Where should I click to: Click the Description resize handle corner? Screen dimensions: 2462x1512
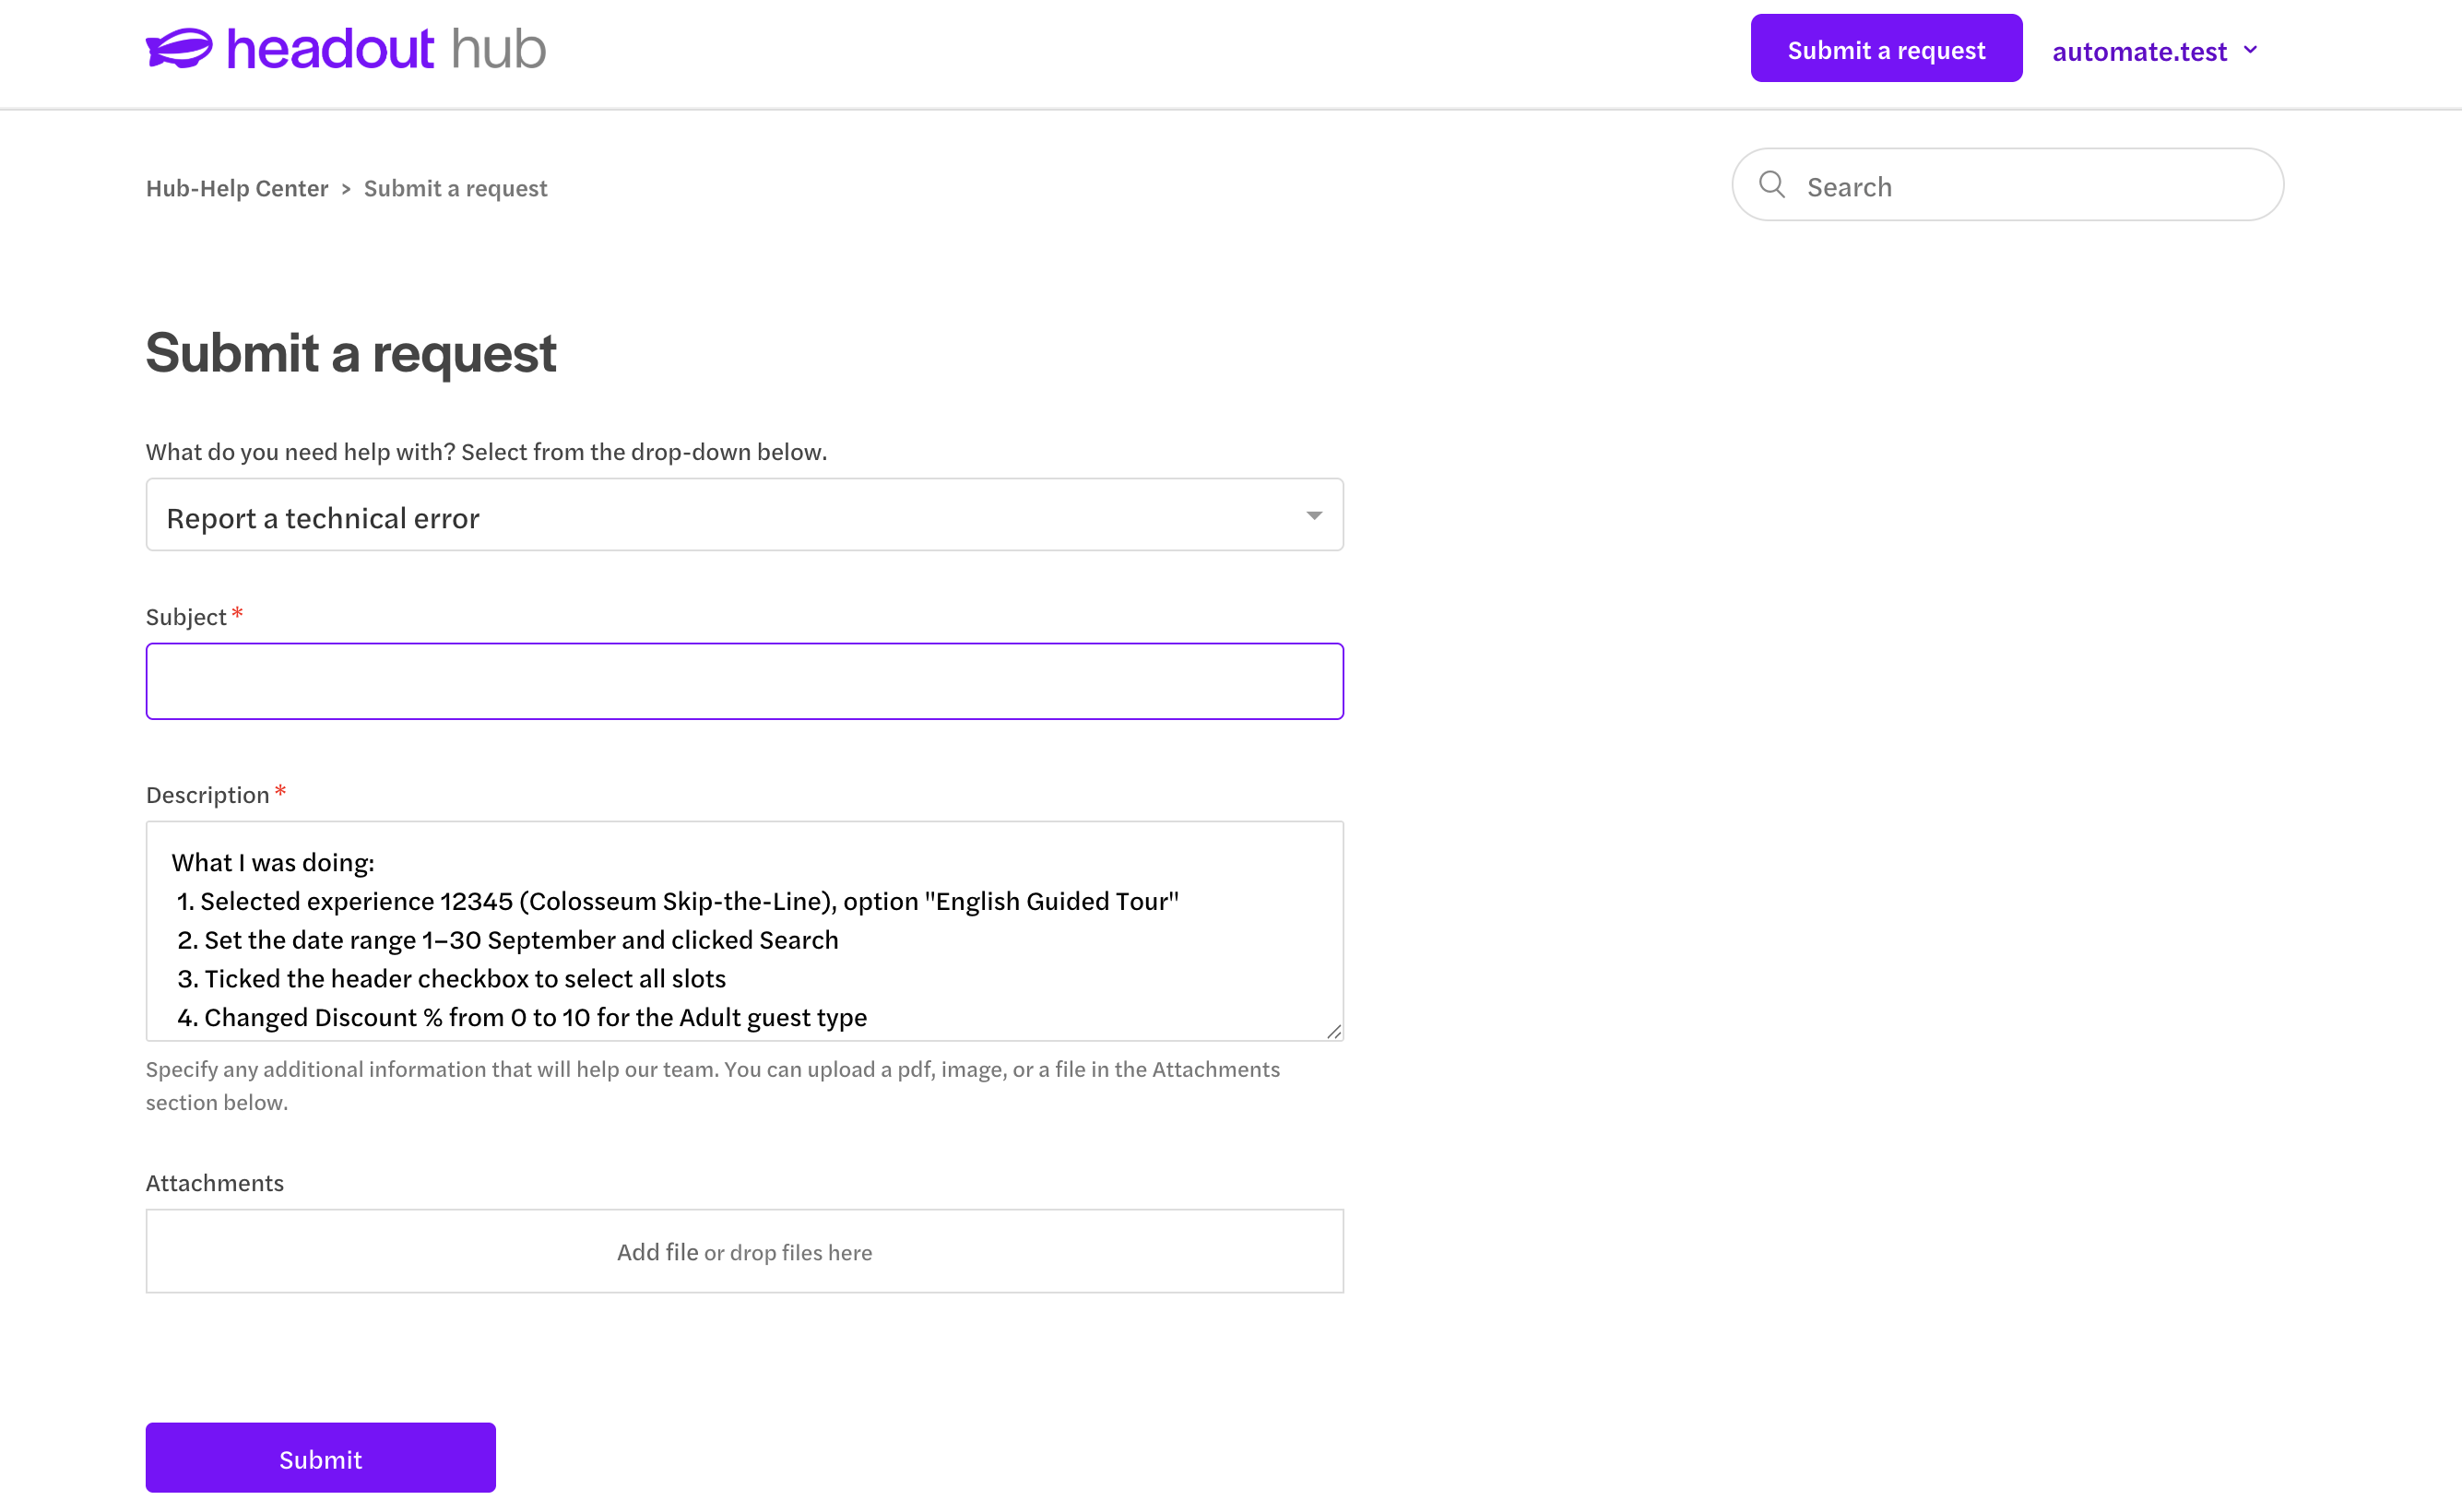pyautogui.click(x=1334, y=1031)
